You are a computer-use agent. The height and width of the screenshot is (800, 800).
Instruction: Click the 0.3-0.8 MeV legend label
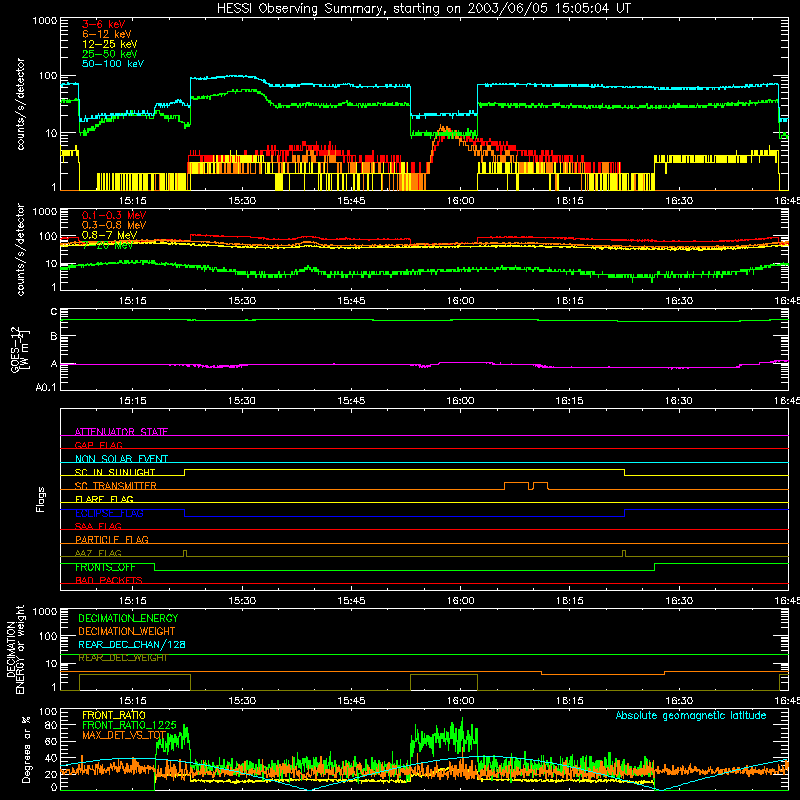114,225
